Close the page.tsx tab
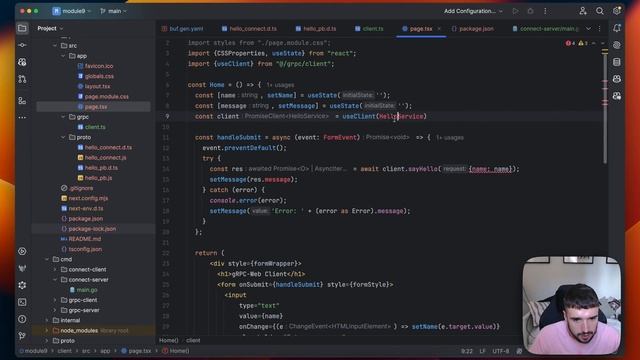The width and height of the screenshot is (640, 360). tap(439, 29)
